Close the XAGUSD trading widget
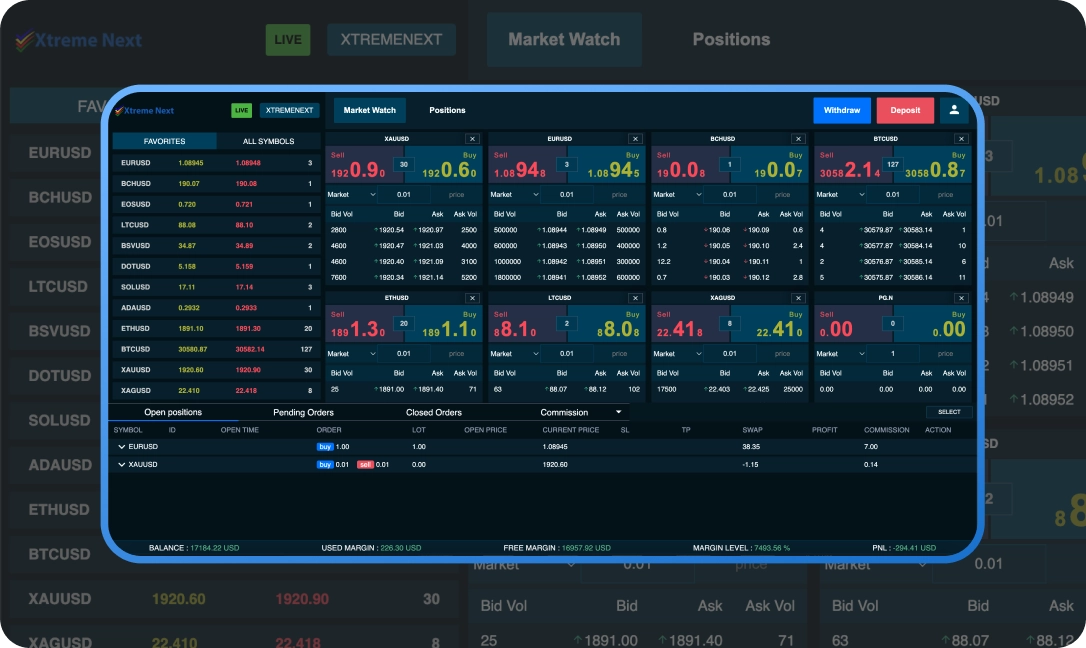Viewport: 1086px width, 648px height. tap(798, 297)
